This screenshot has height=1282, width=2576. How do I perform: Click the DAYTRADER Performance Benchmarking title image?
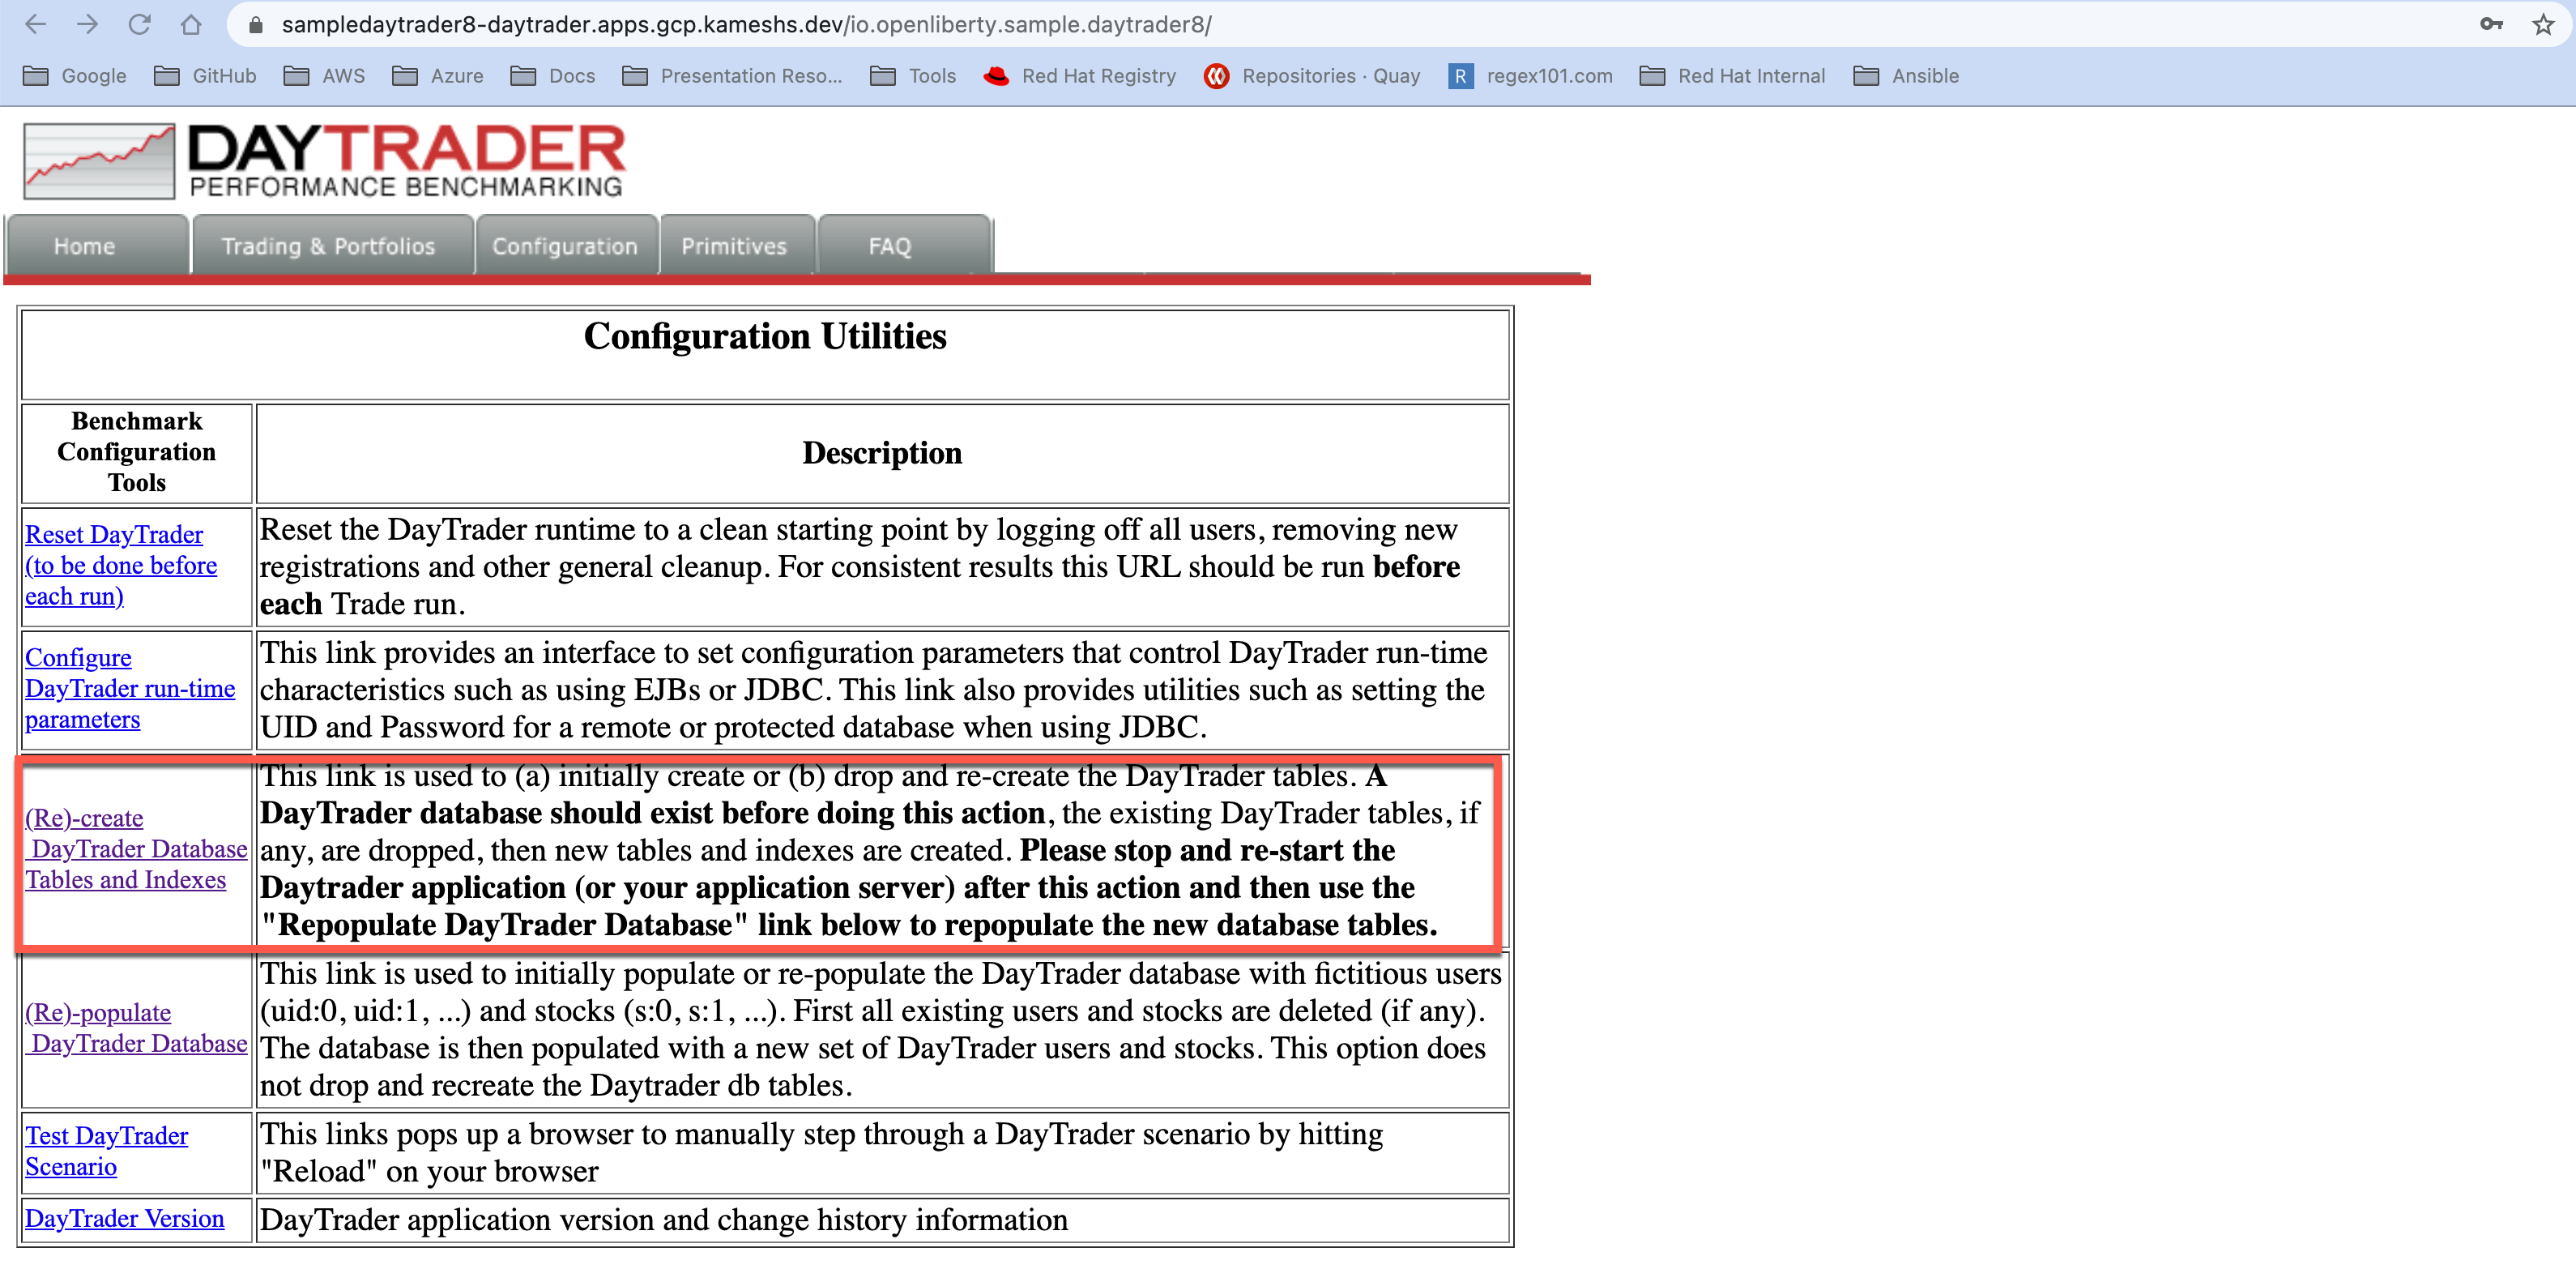pyautogui.click(x=406, y=160)
